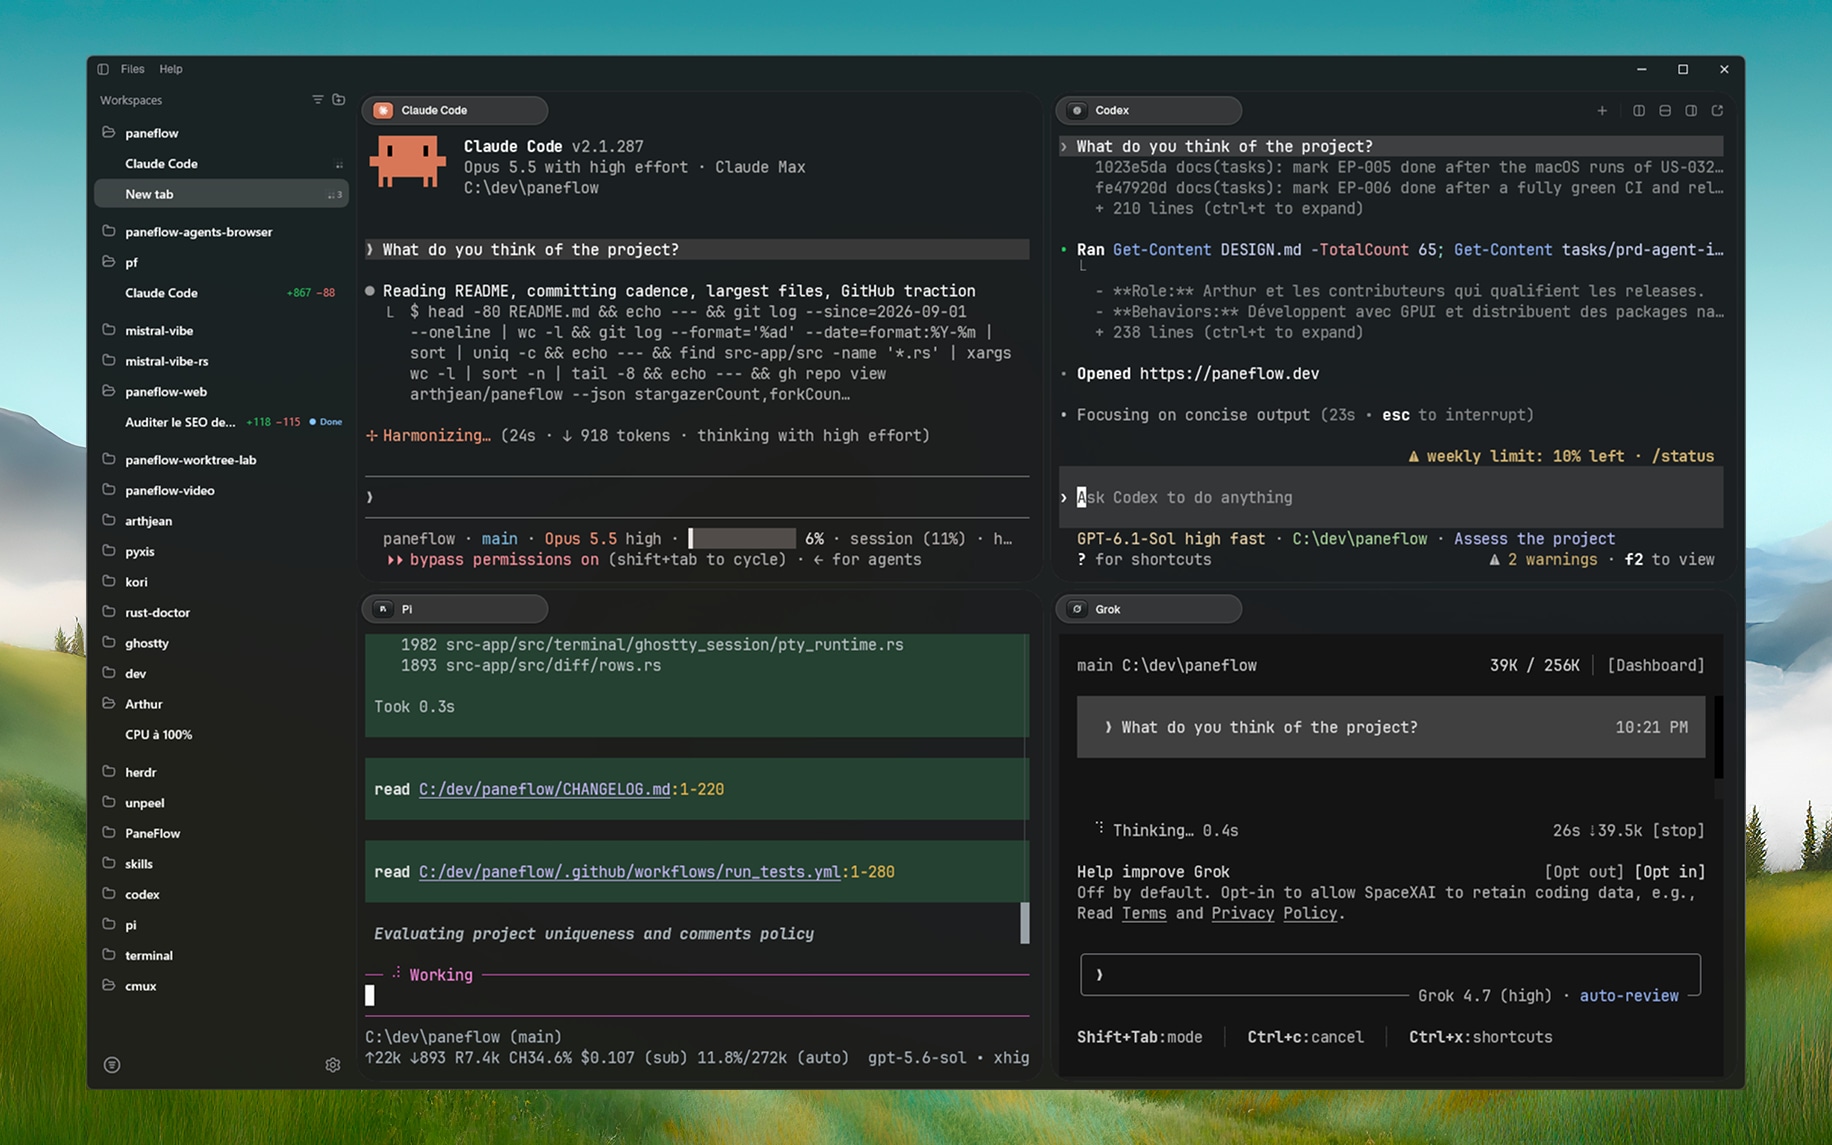Select the New tab item in sidebar
This screenshot has width=1832, height=1145.
pos(221,194)
